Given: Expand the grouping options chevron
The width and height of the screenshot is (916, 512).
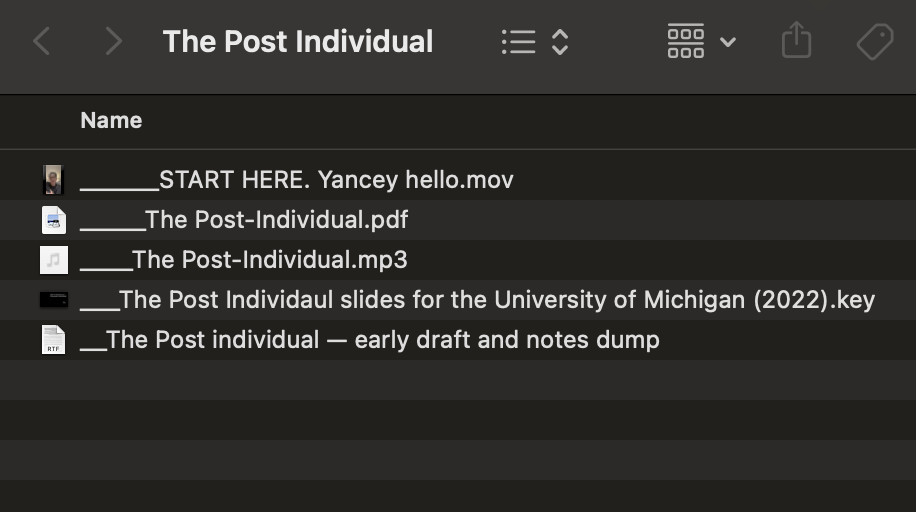Looking at the screenshot, I should [x=728, y=42].
